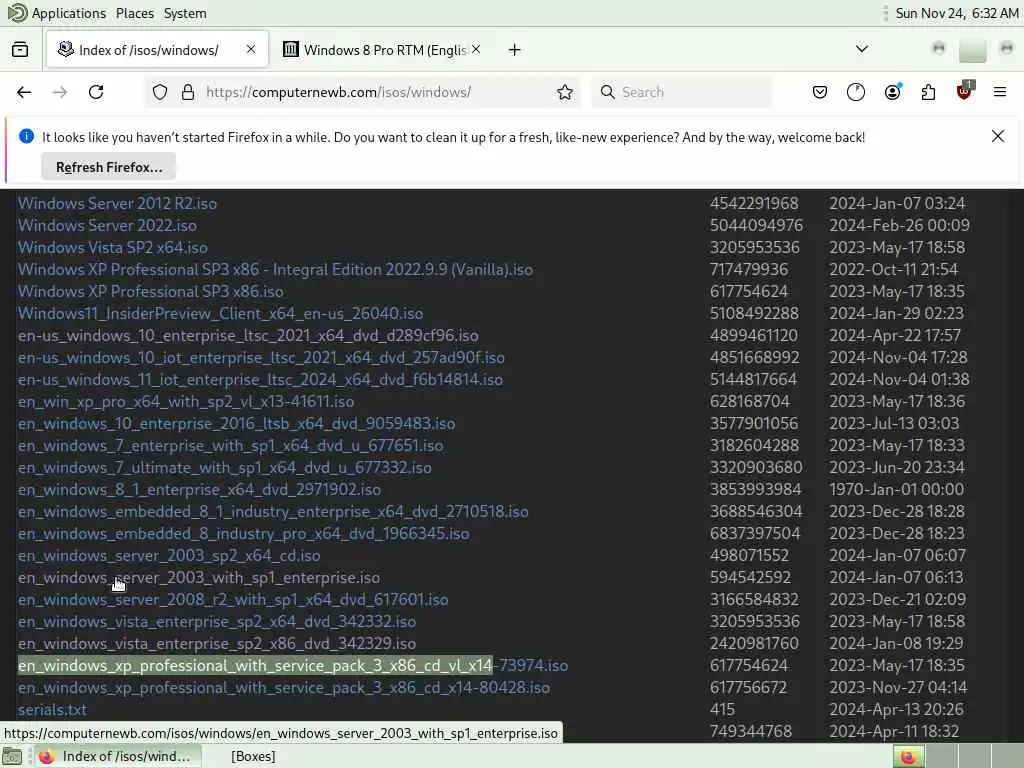Click the show desktop icon in bottom panel
Screen dimensions: 1024x768
[12, 756]
